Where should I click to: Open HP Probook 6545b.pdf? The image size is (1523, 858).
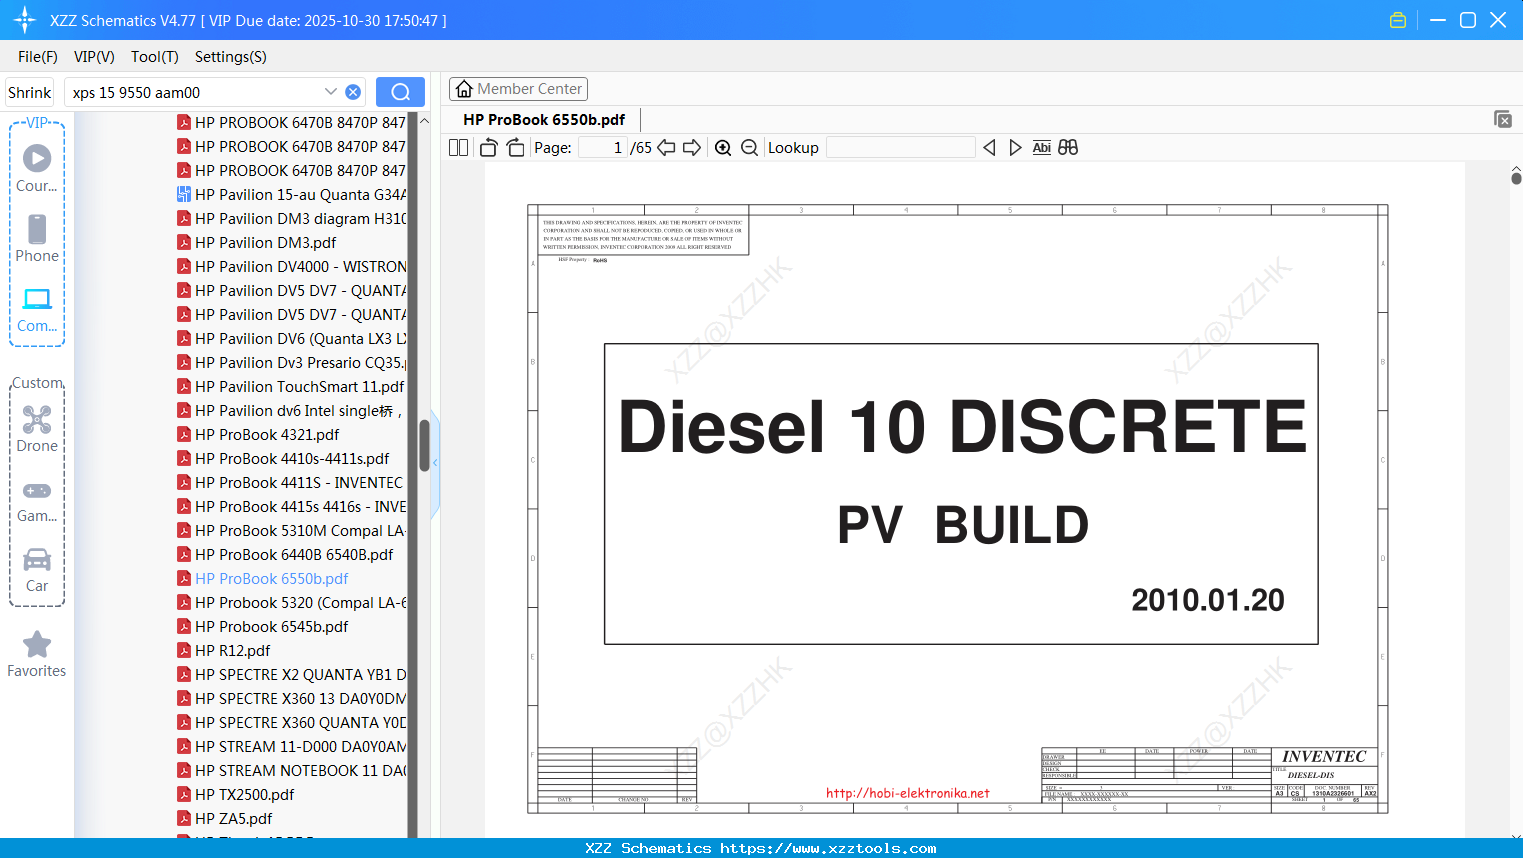[263, 627]
